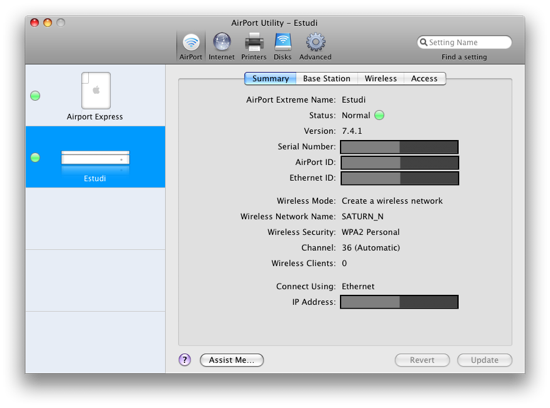This screenshot has height=408, width=550.
Task: Close the AirPort Utility window
Action: 34,23
